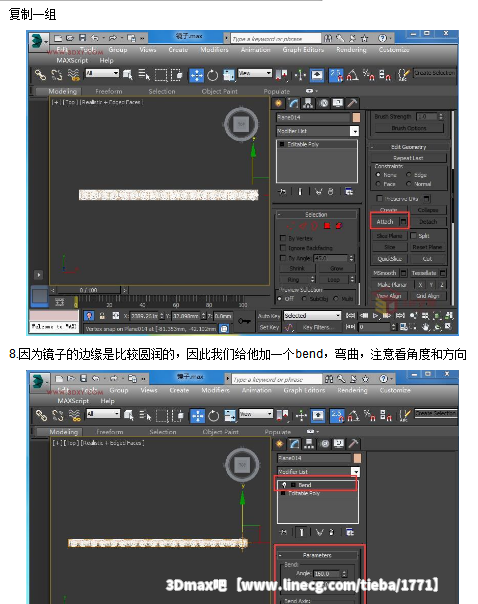The image size is (478, 604).
Task: Select the Rotate tool in the upper 3ds Max toolbar
Action: click(x=213, y=75)
